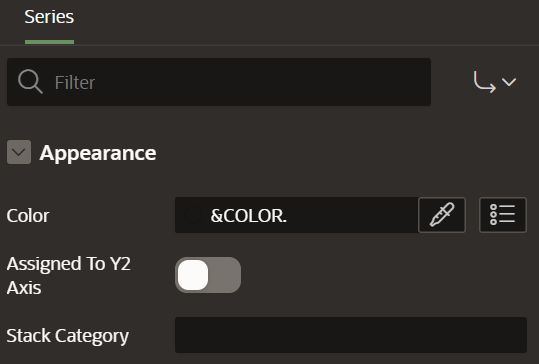Click the Appearance section heading

click(x=98, y=153)
